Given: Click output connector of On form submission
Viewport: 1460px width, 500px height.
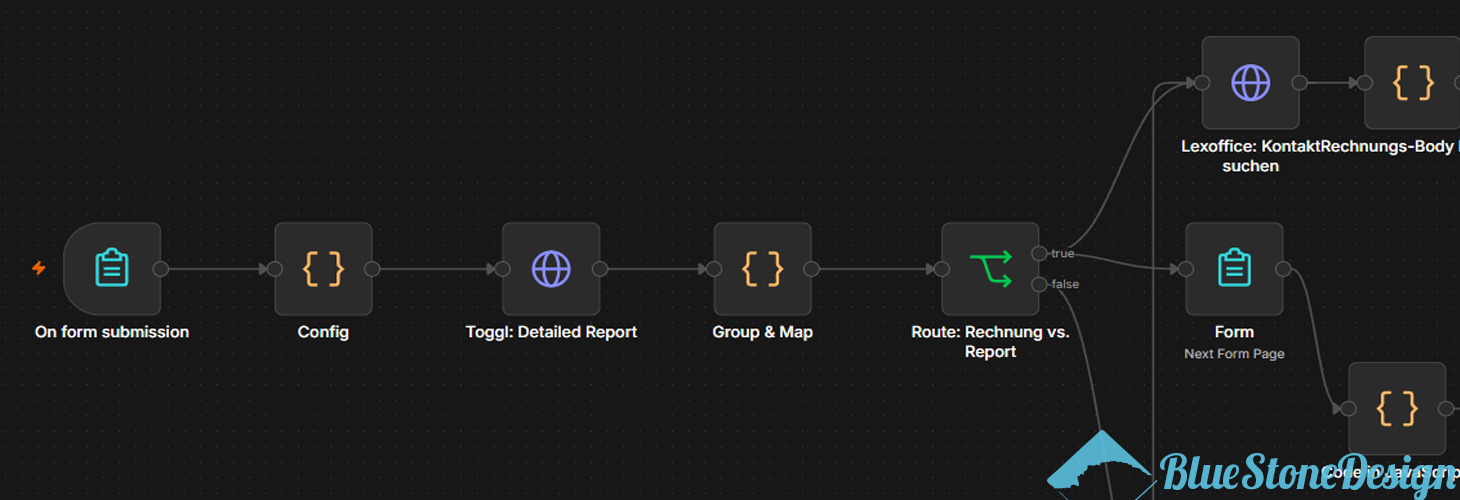Looking at the screenshot, I should 161,269.
